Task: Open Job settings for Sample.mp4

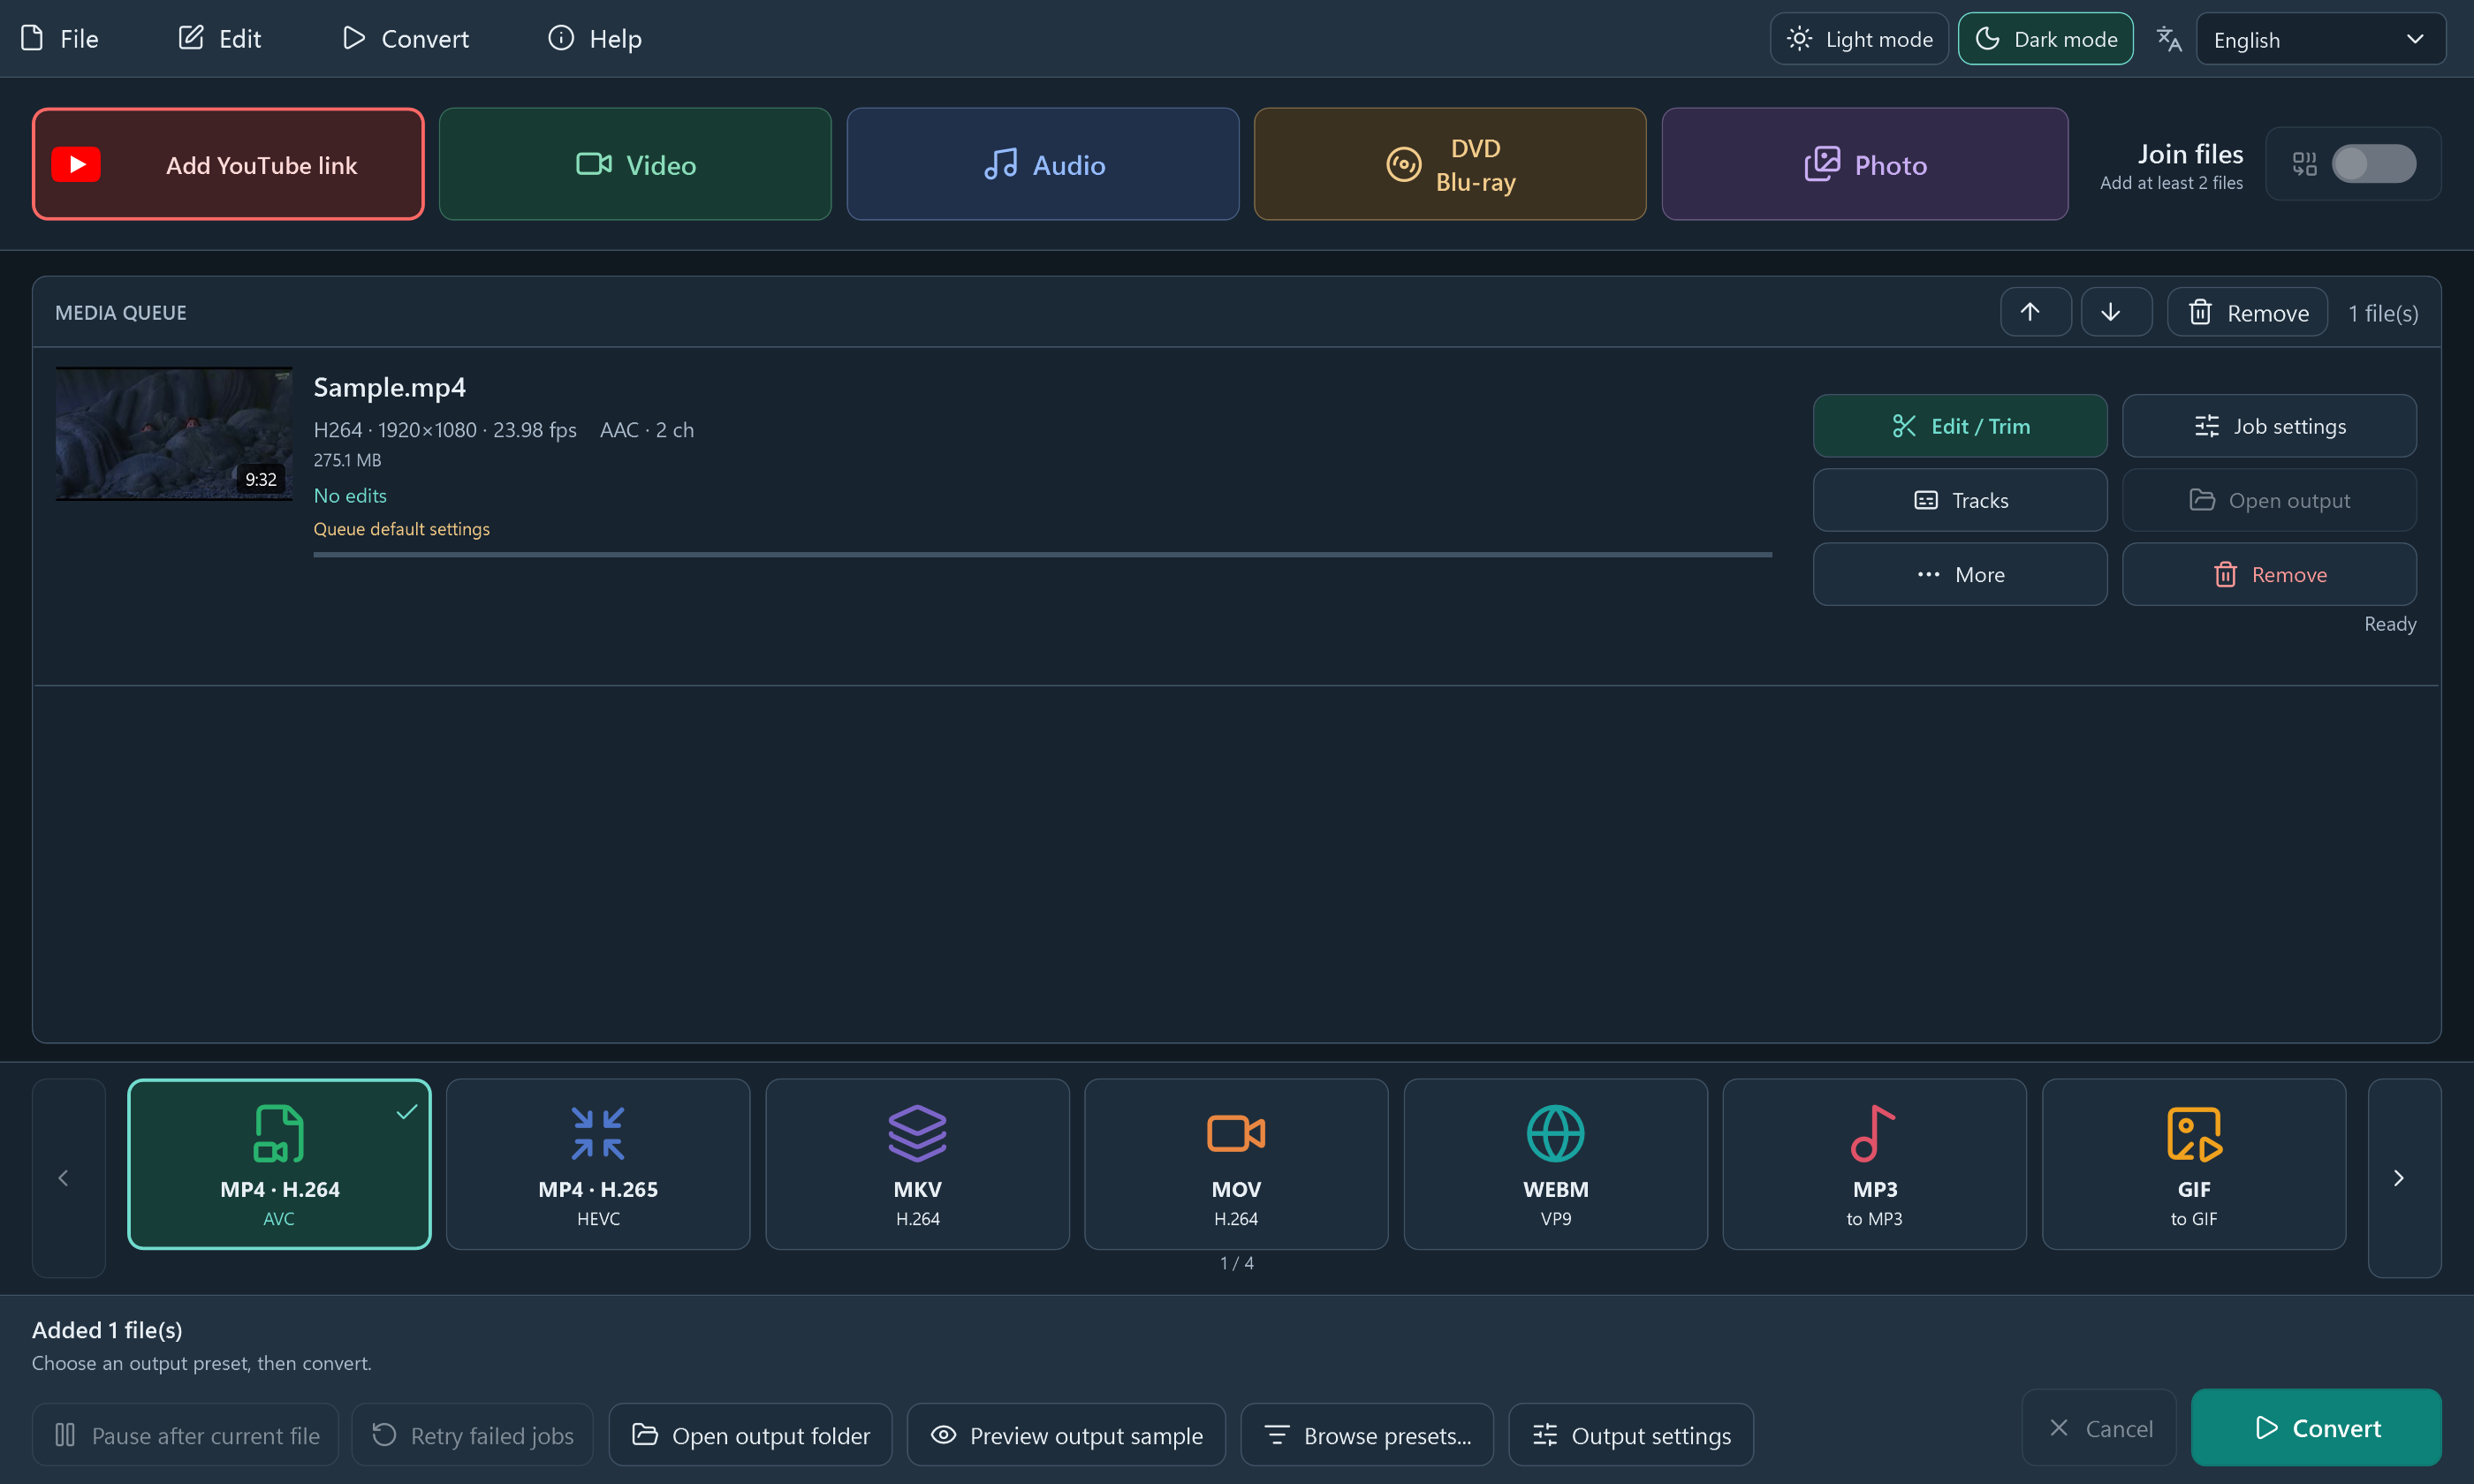Action: (x=2269, y=426)
